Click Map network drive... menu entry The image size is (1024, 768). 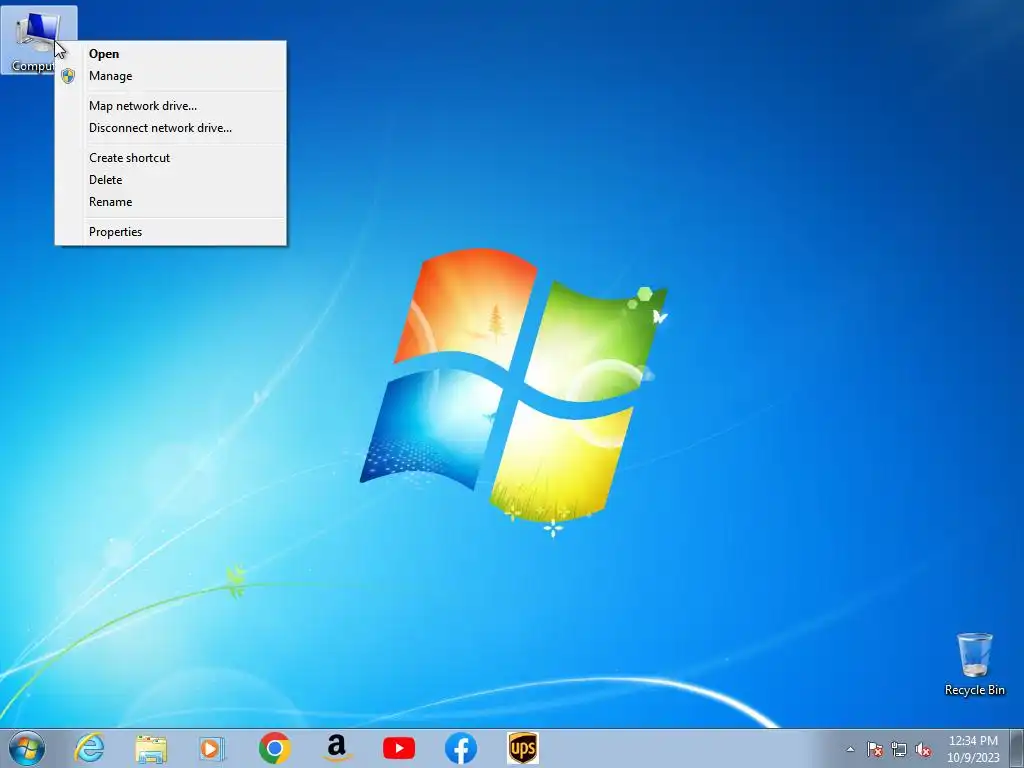click(170, 106)
